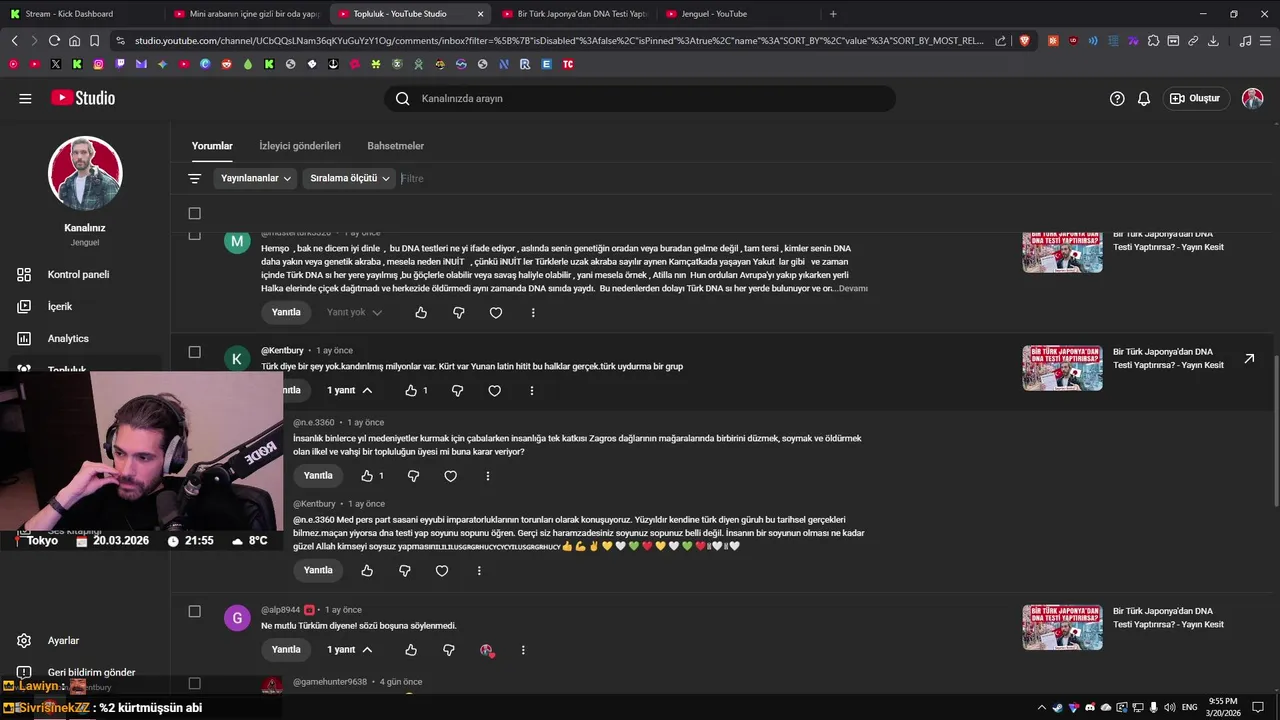Open the browser extensions puzzle icon
This screenshot has width=1280, height=720.
(x=1153, y=41)
